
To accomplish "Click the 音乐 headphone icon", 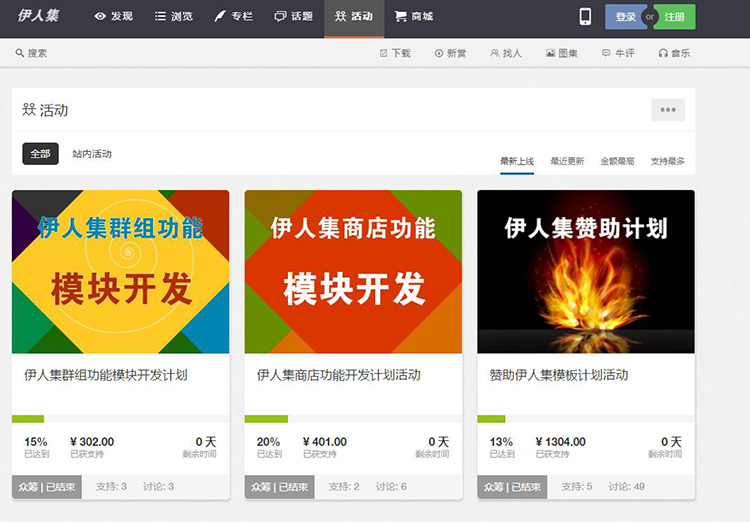I will 663,53.
